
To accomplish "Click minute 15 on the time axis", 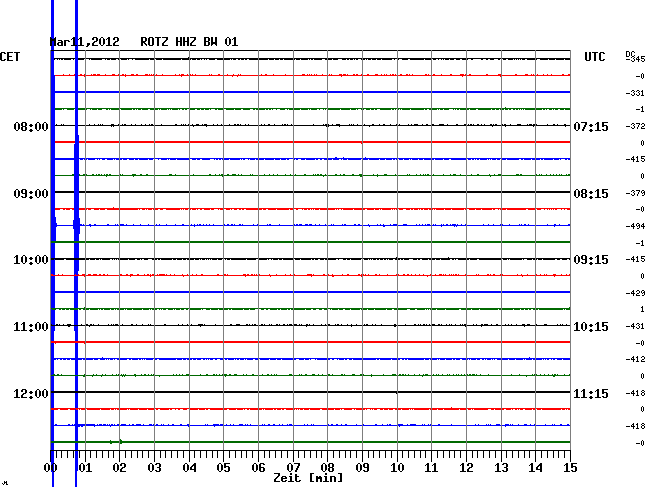I will (x=570, y=468).
